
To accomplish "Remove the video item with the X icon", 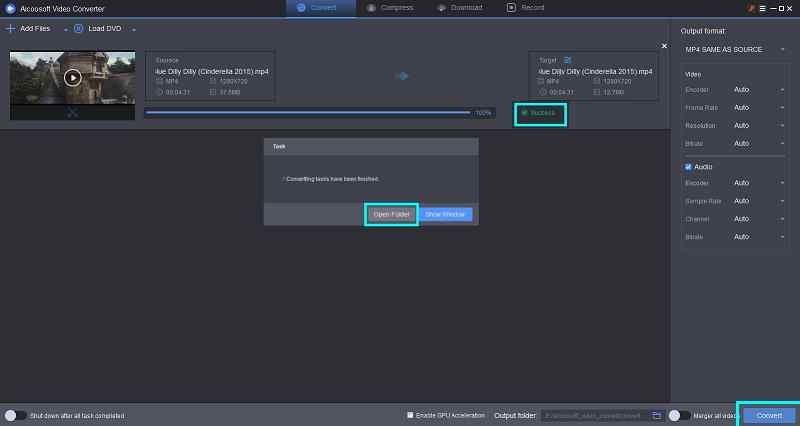I will tap(664, 46).
